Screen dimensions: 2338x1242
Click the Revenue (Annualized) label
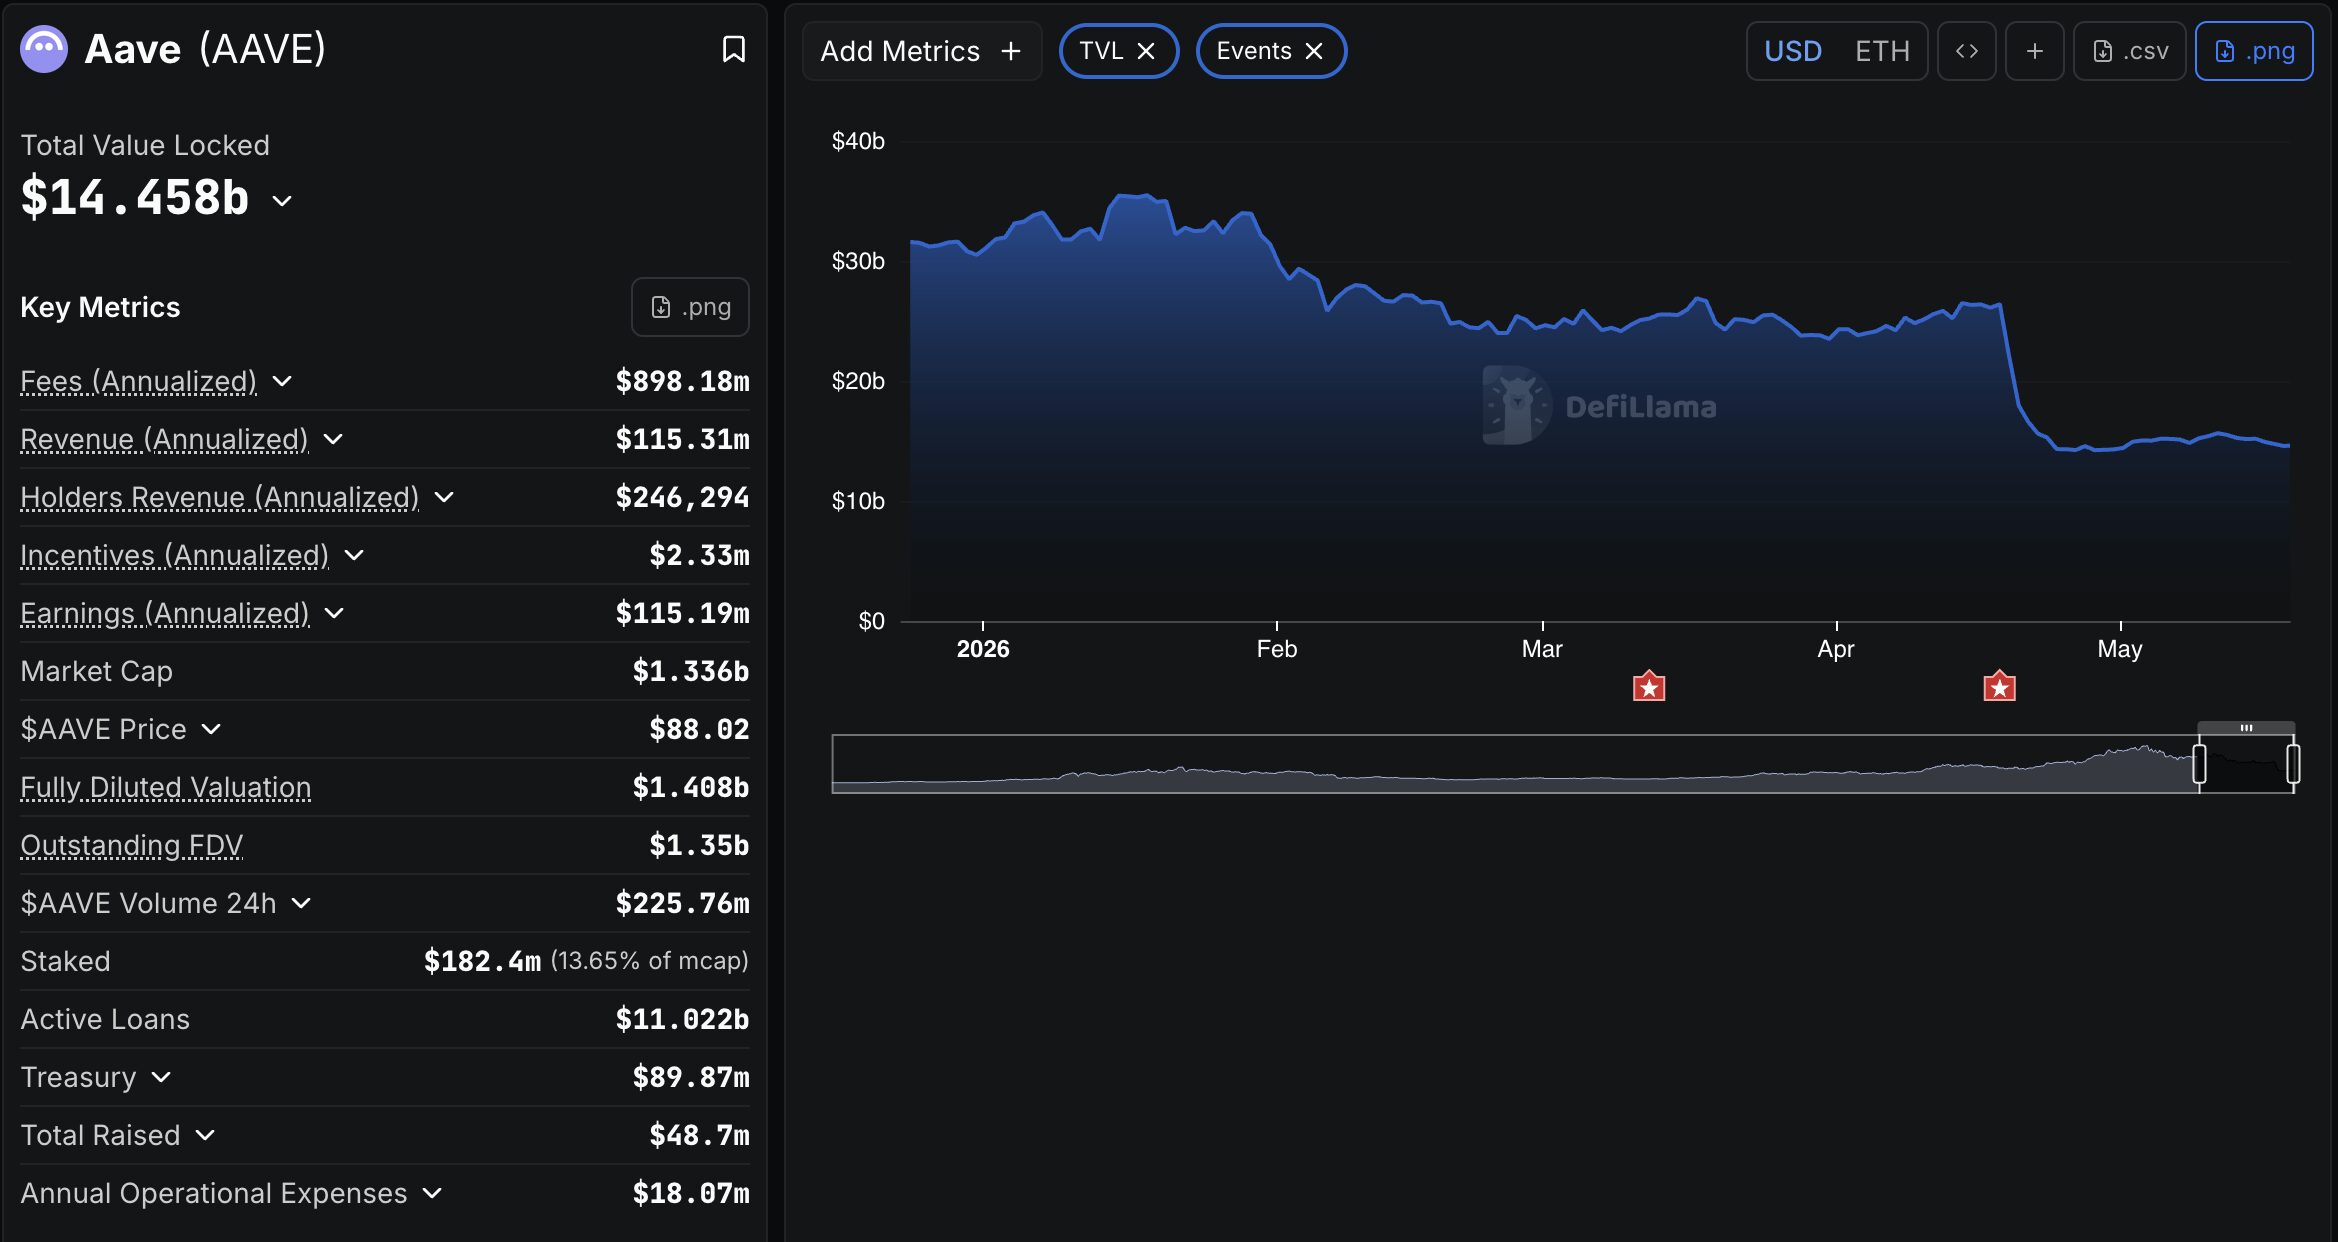(x=165, y=439)
